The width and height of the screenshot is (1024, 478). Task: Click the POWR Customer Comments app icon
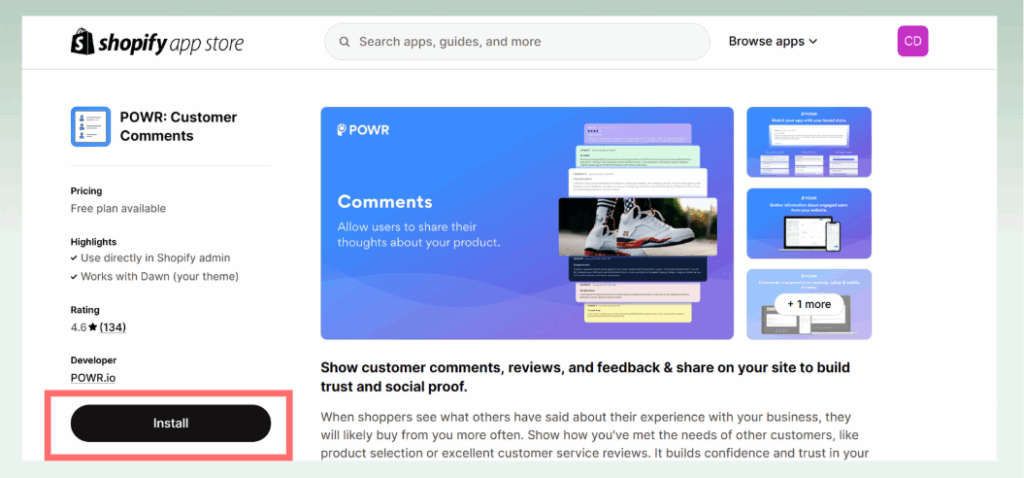[90, 127]
